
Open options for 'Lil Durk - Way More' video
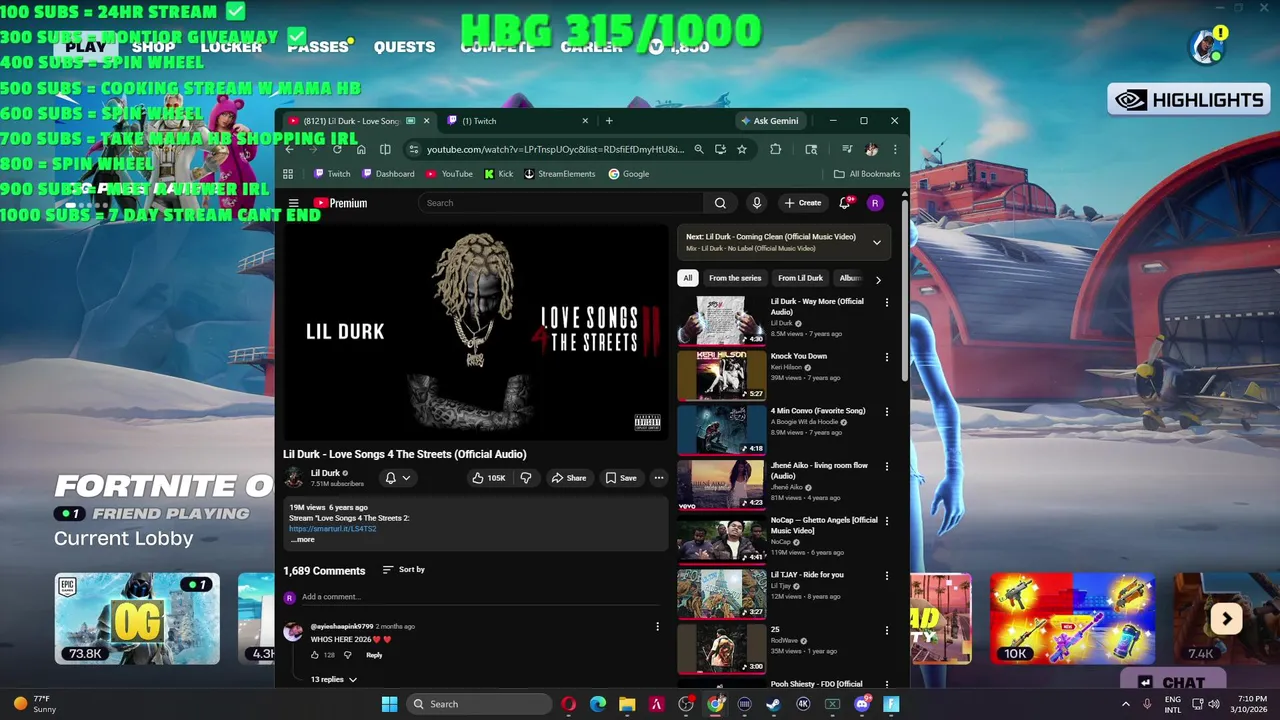(x=886, y=303)
